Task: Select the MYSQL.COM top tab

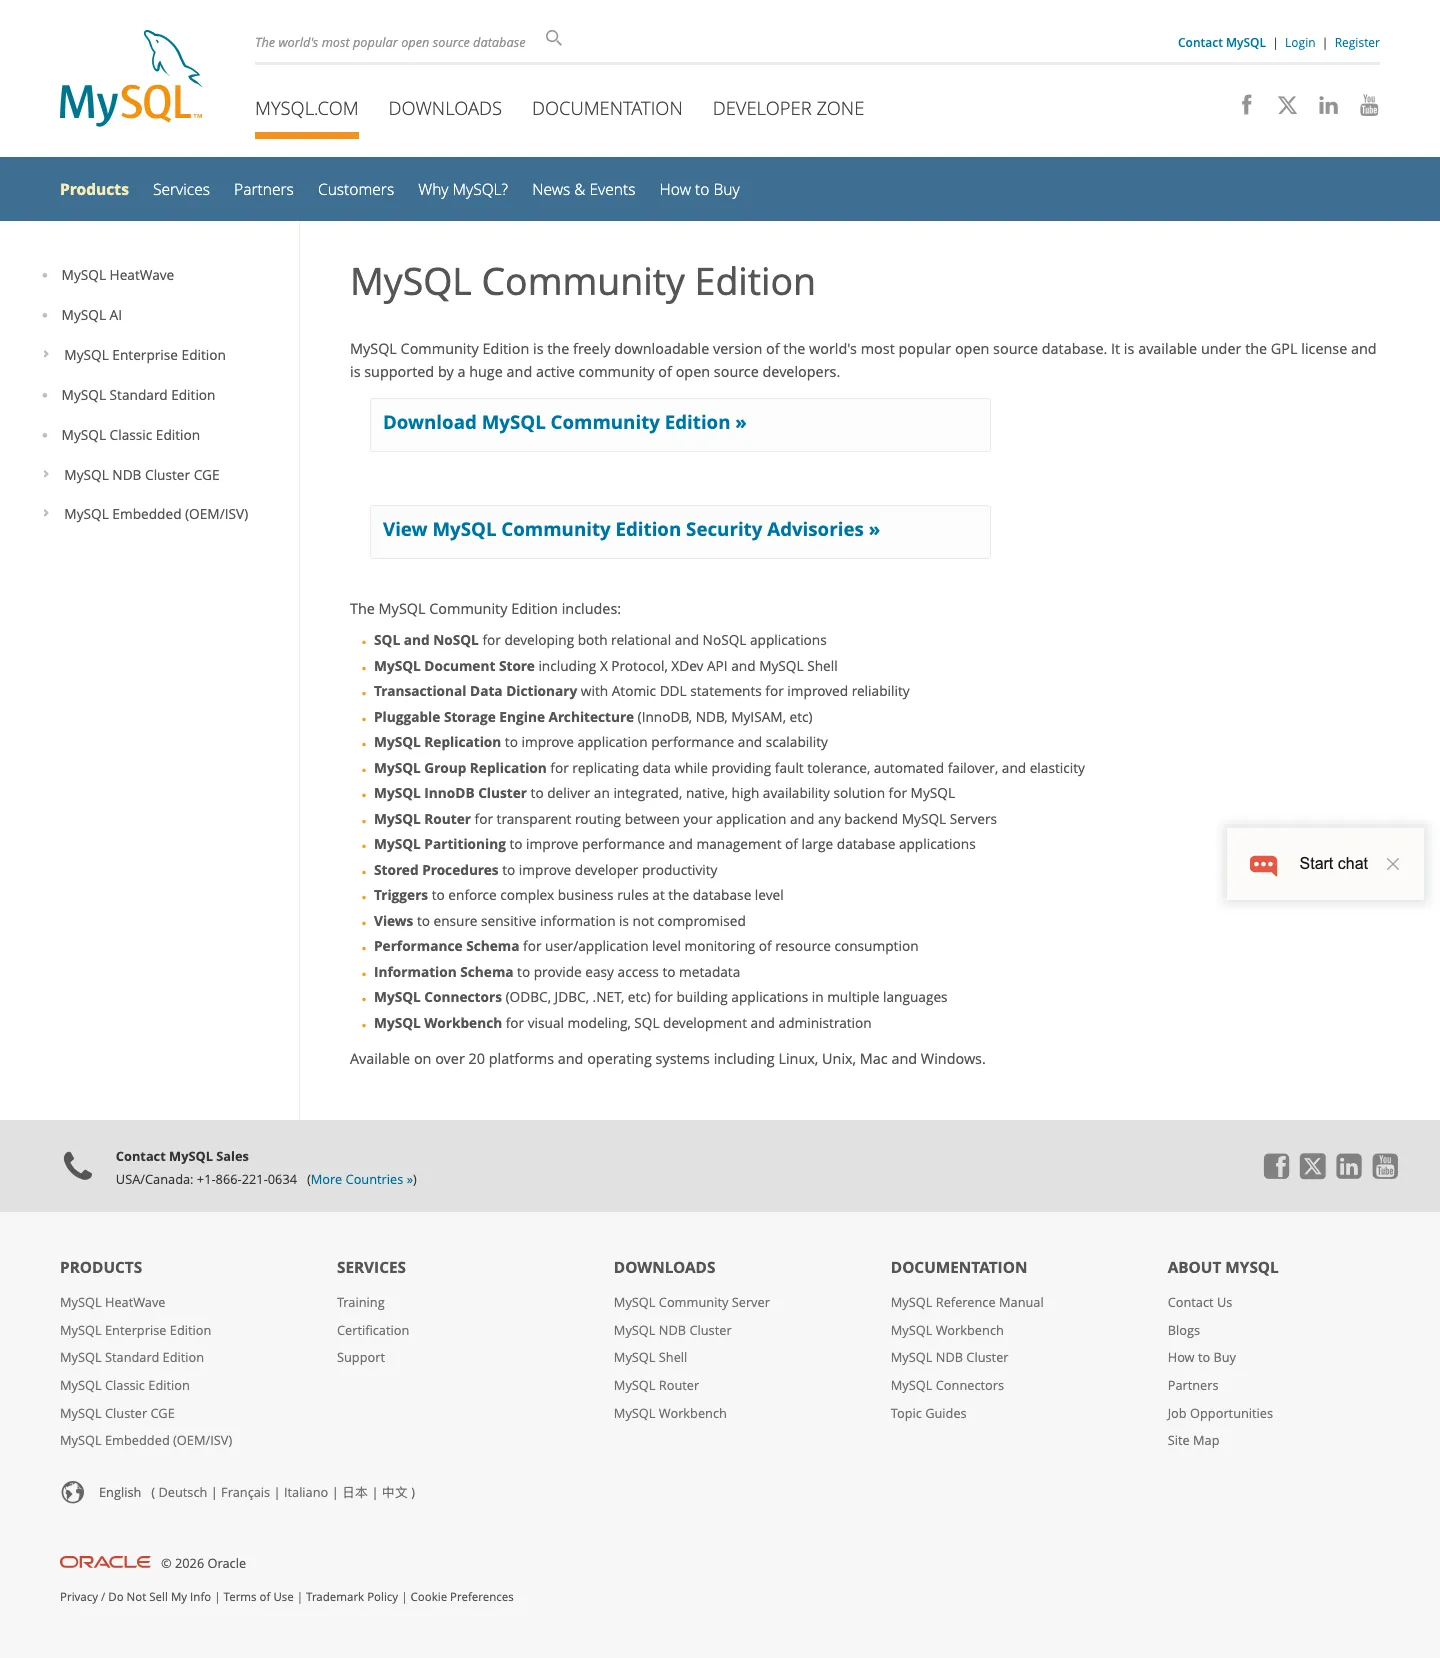Action: point(307,109)
